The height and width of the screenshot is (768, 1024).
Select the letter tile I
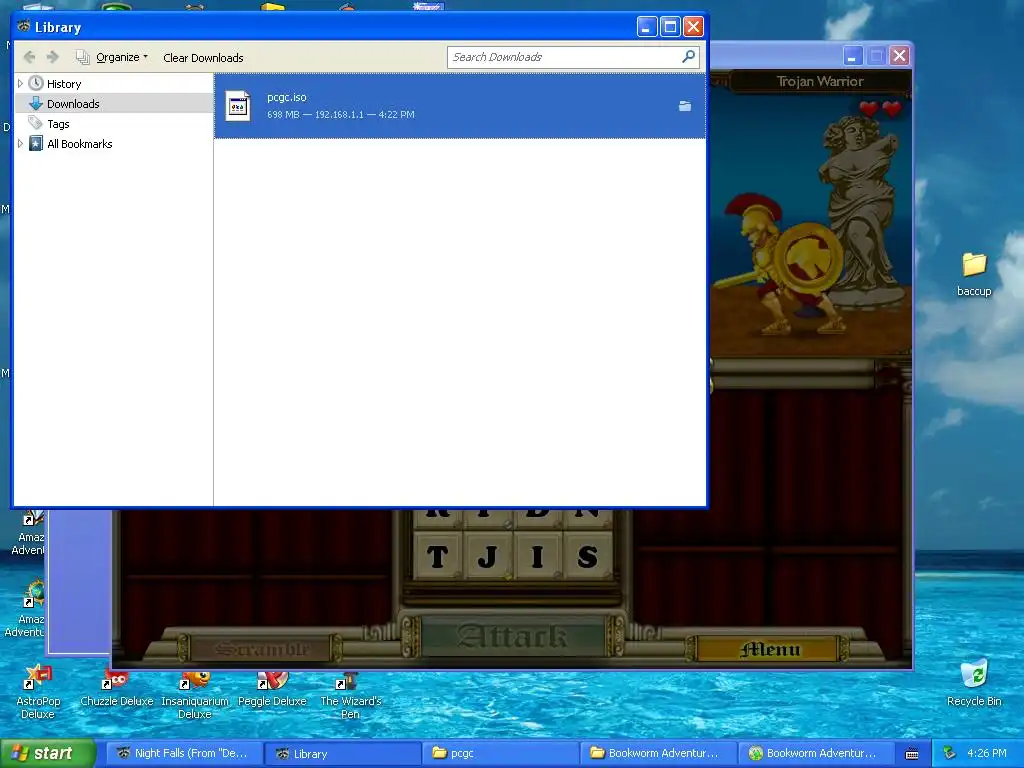[537, 556]
